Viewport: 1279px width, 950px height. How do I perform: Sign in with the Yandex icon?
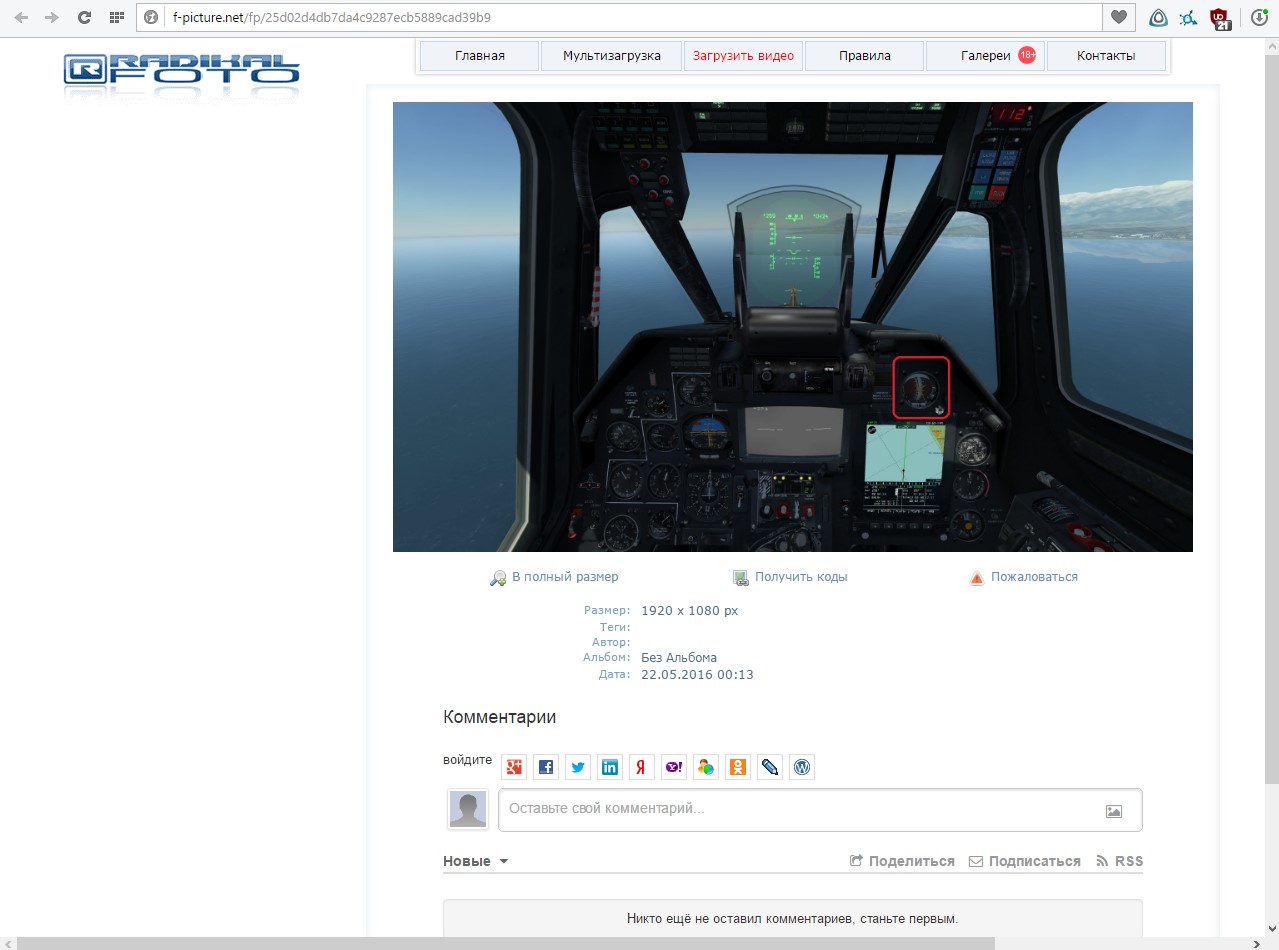click(x=642, y=767)
